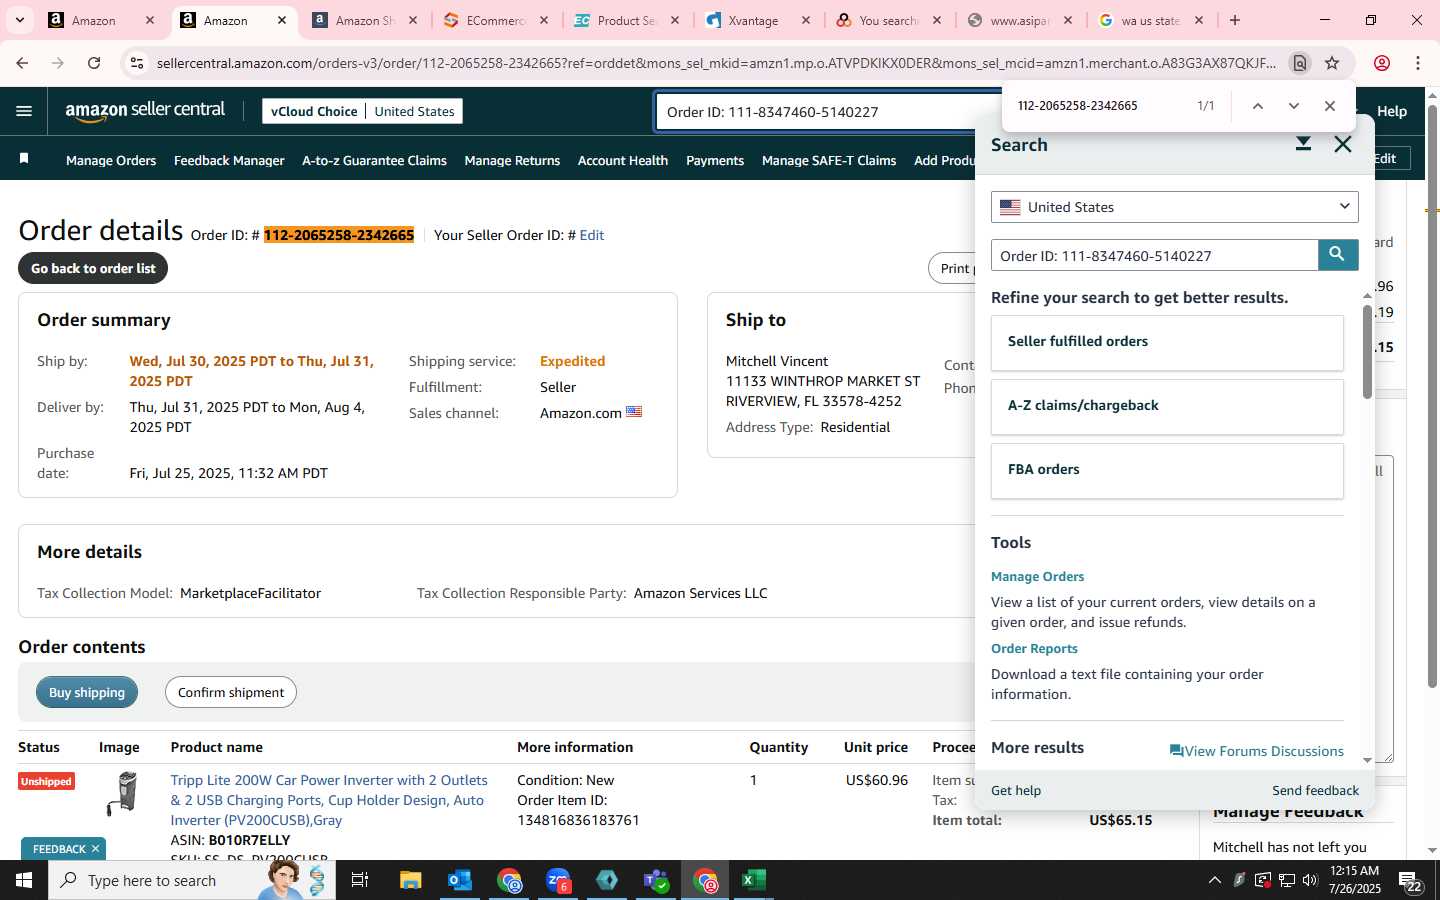The width and height of the screenshot is (1440, 900).
Task: Click the inverter product thumbnail image
Action: pos(123,794)
